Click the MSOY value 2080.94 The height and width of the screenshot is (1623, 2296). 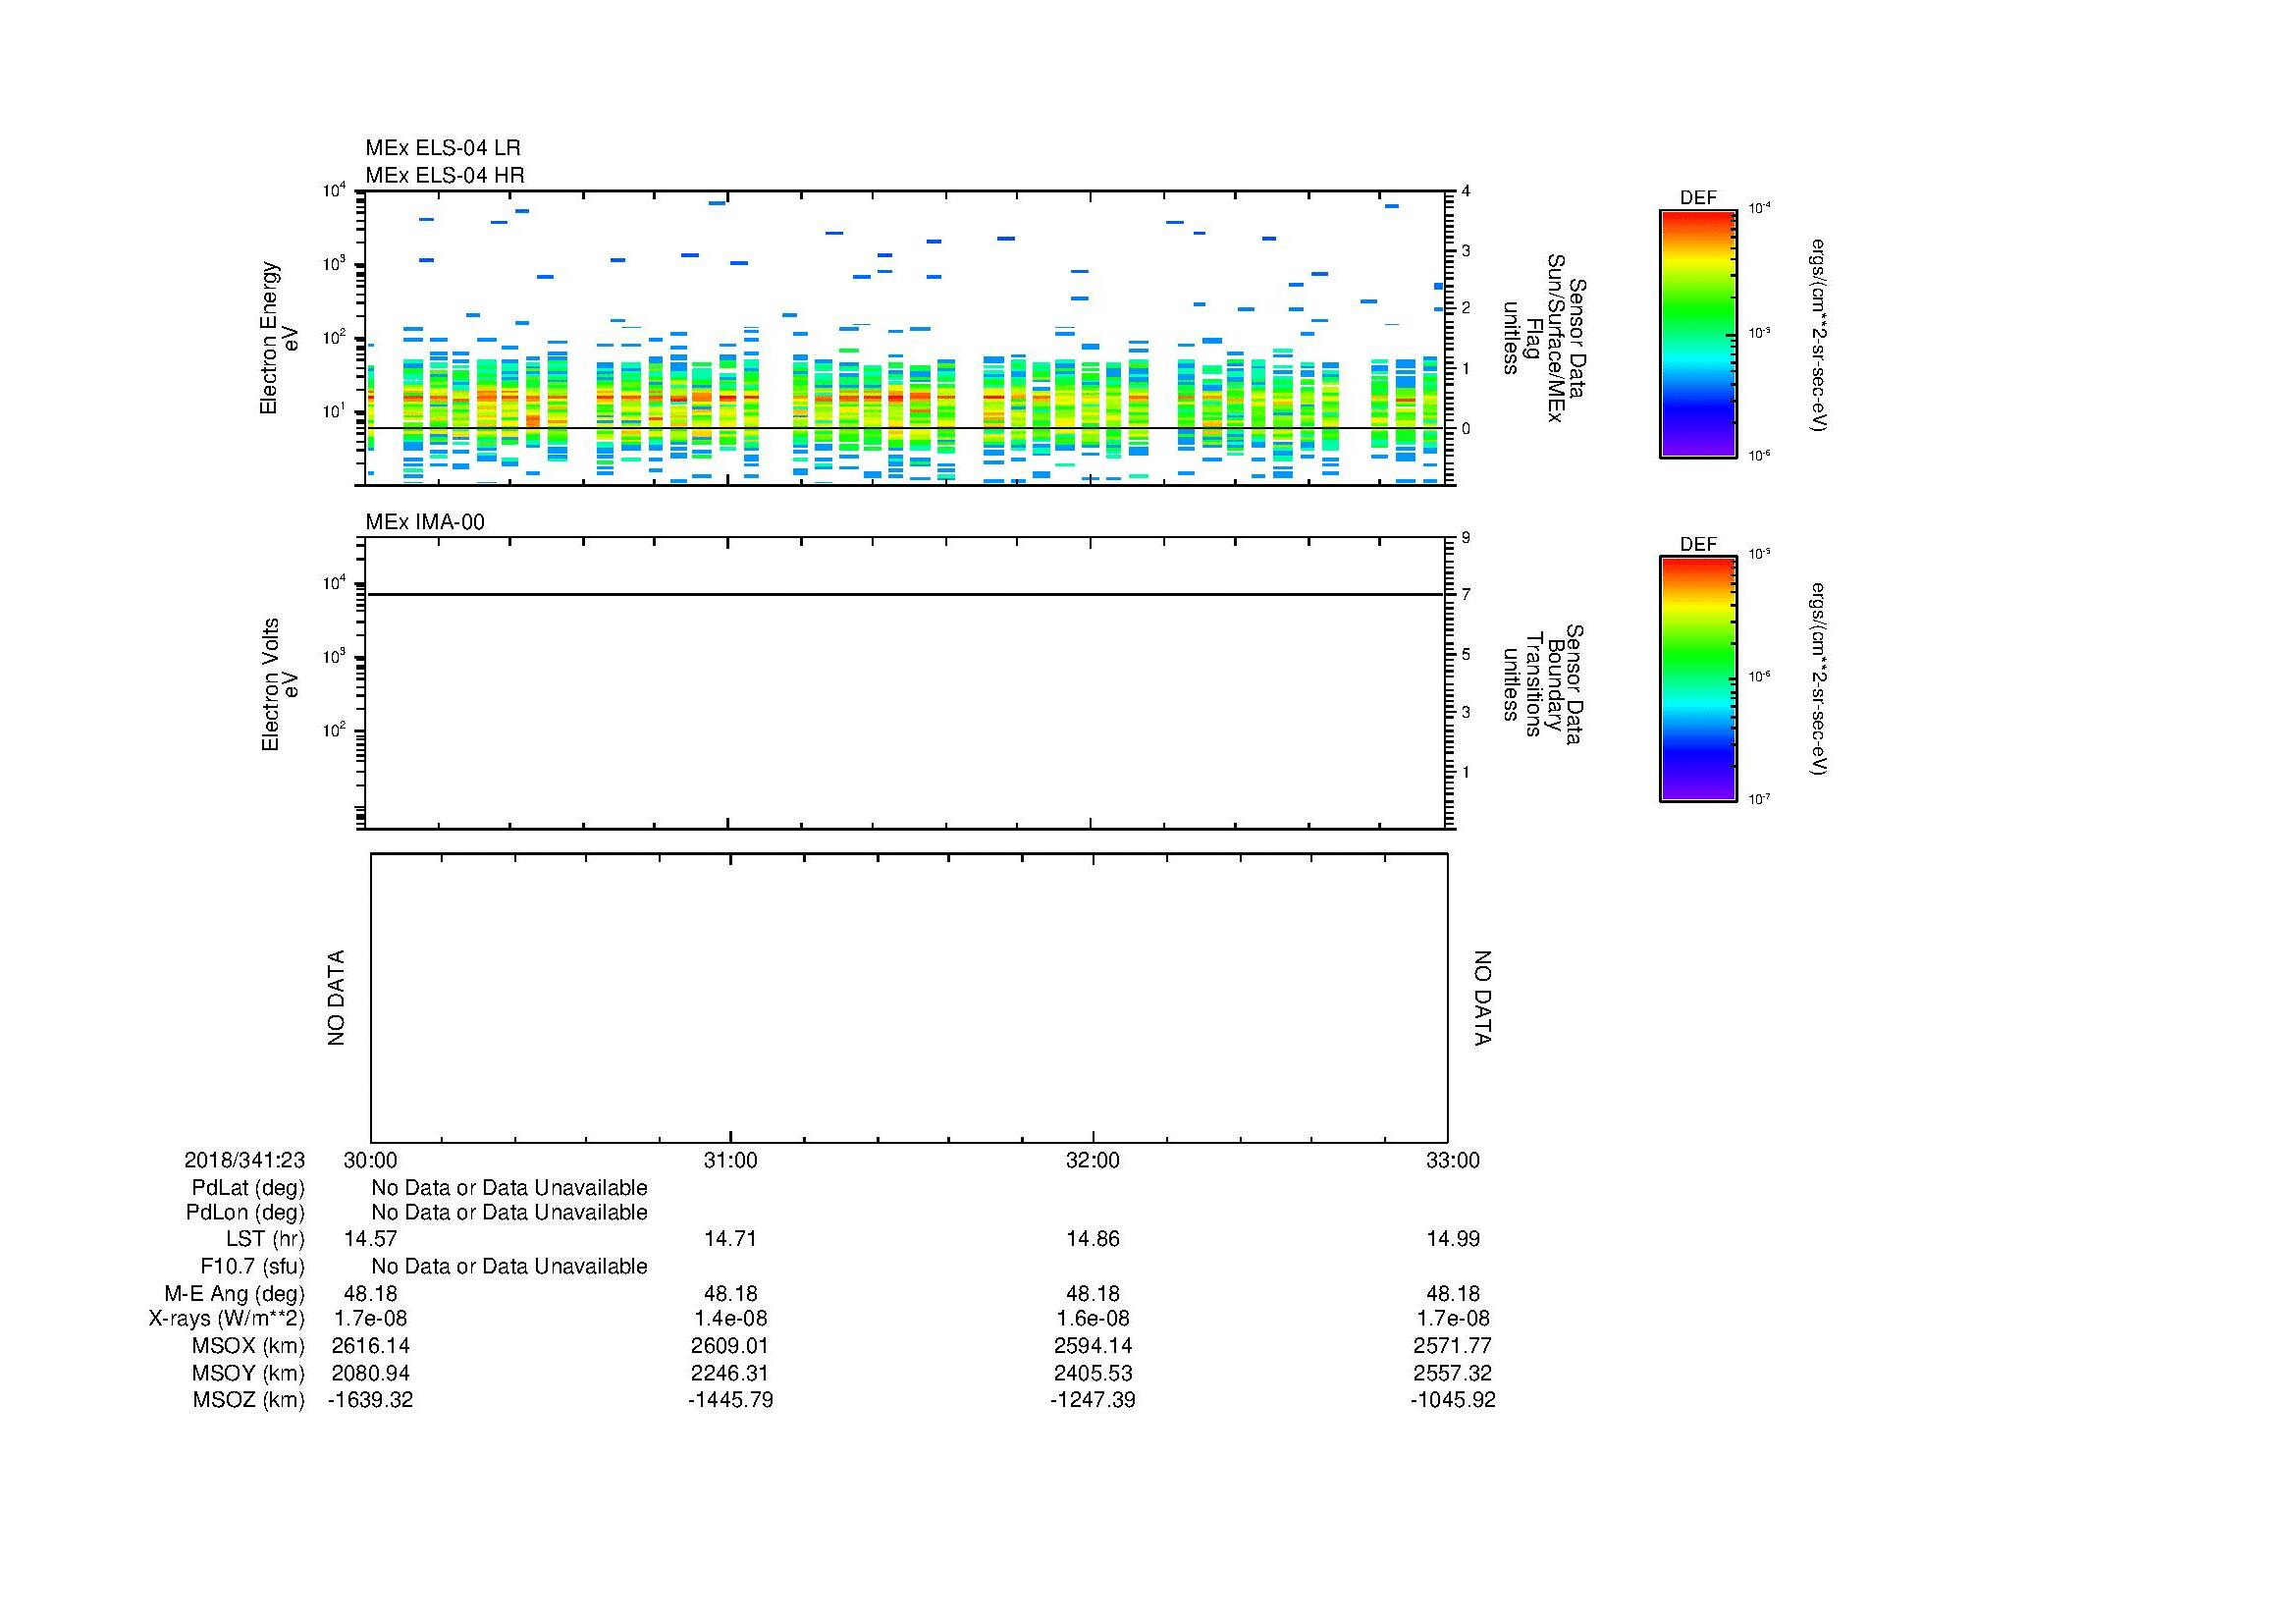coord(370,1373)
